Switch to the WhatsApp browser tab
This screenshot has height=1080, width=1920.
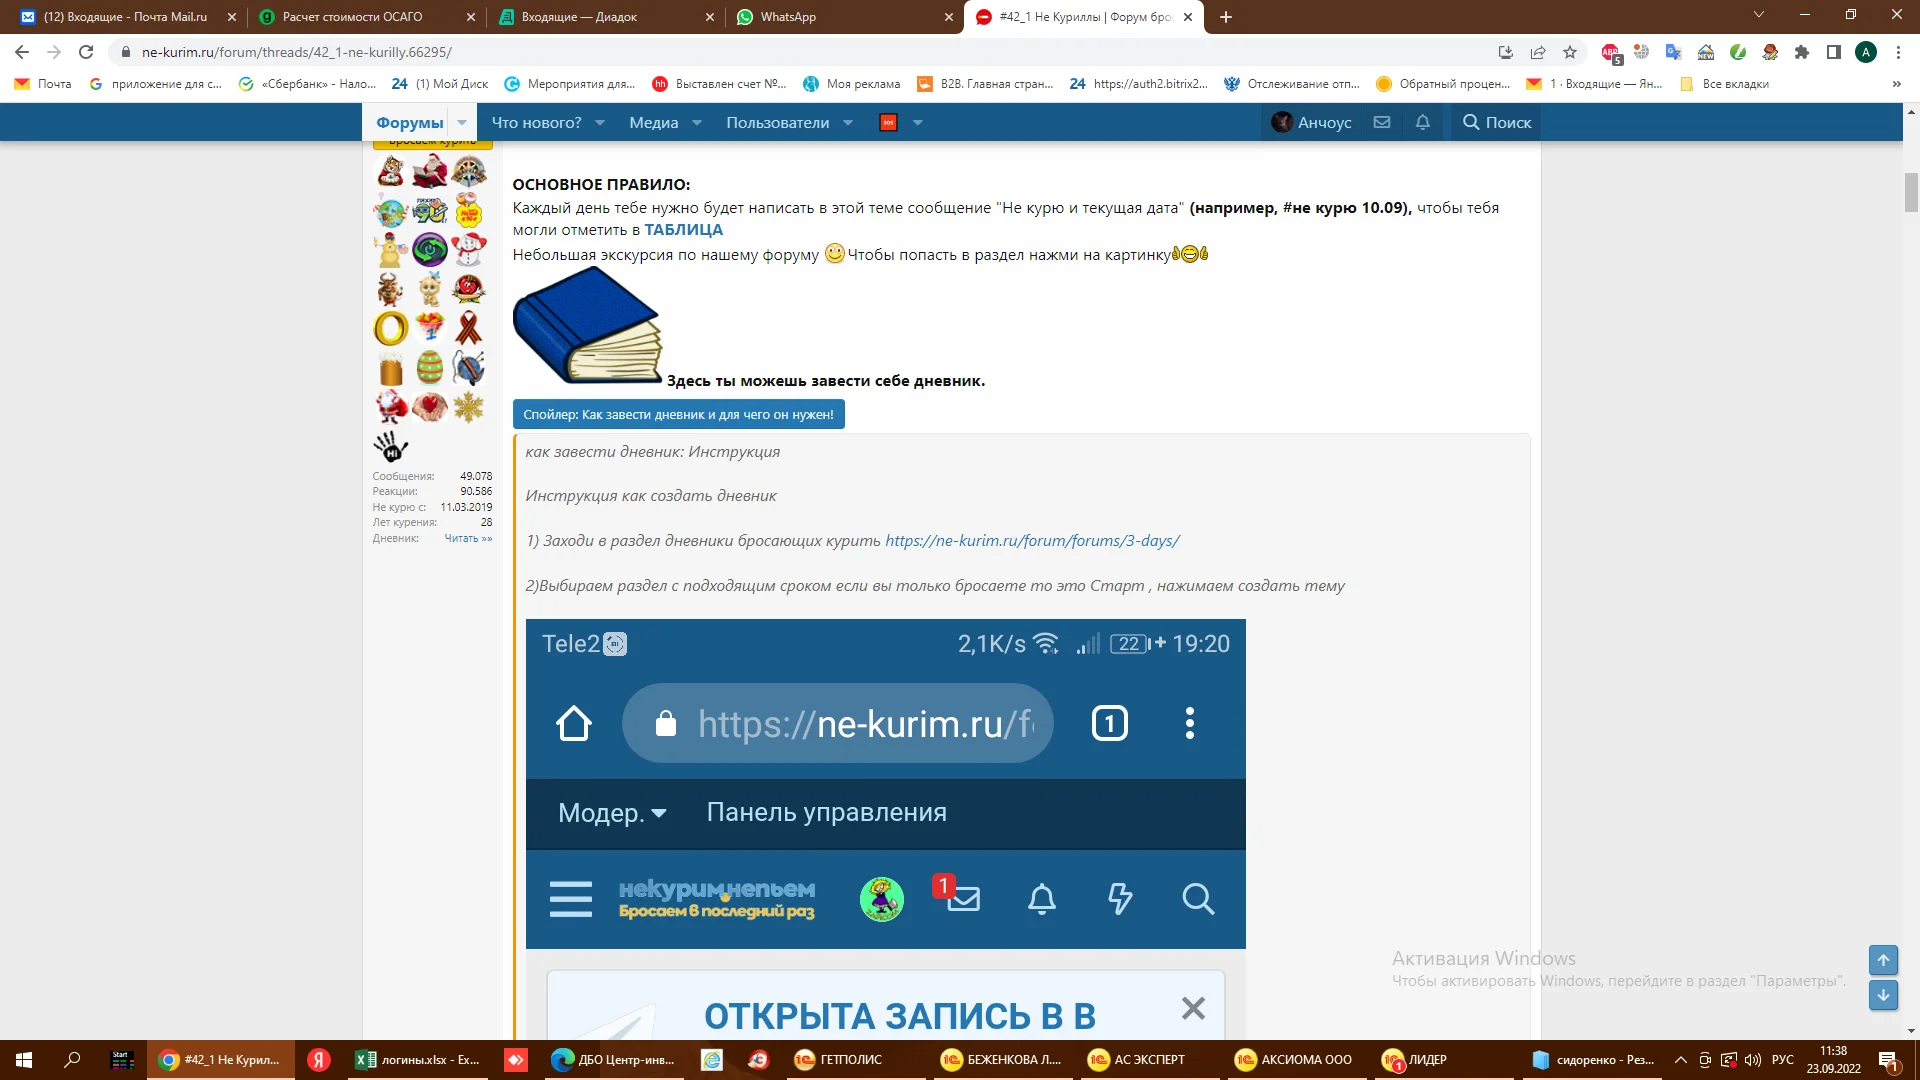click(790, 17)
